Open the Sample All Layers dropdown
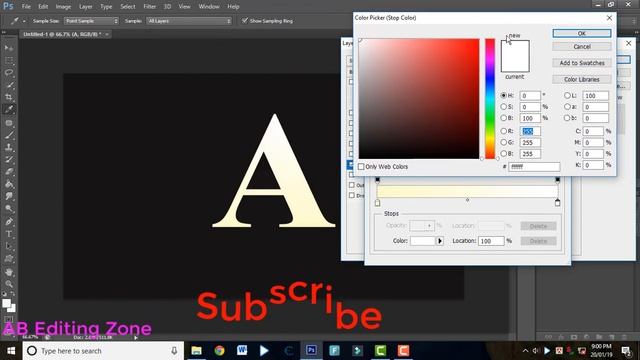Screen dimensions: 640x360 pos(189,21)
